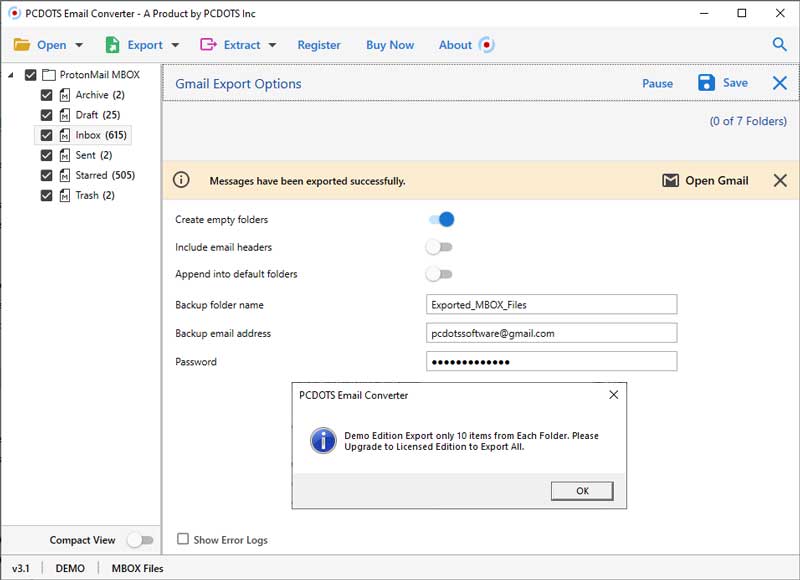Viewport: 800px width, 580px height.
Task: Collapse the ProtonMail MBOX tree node
Action: [x=11, y=75]
